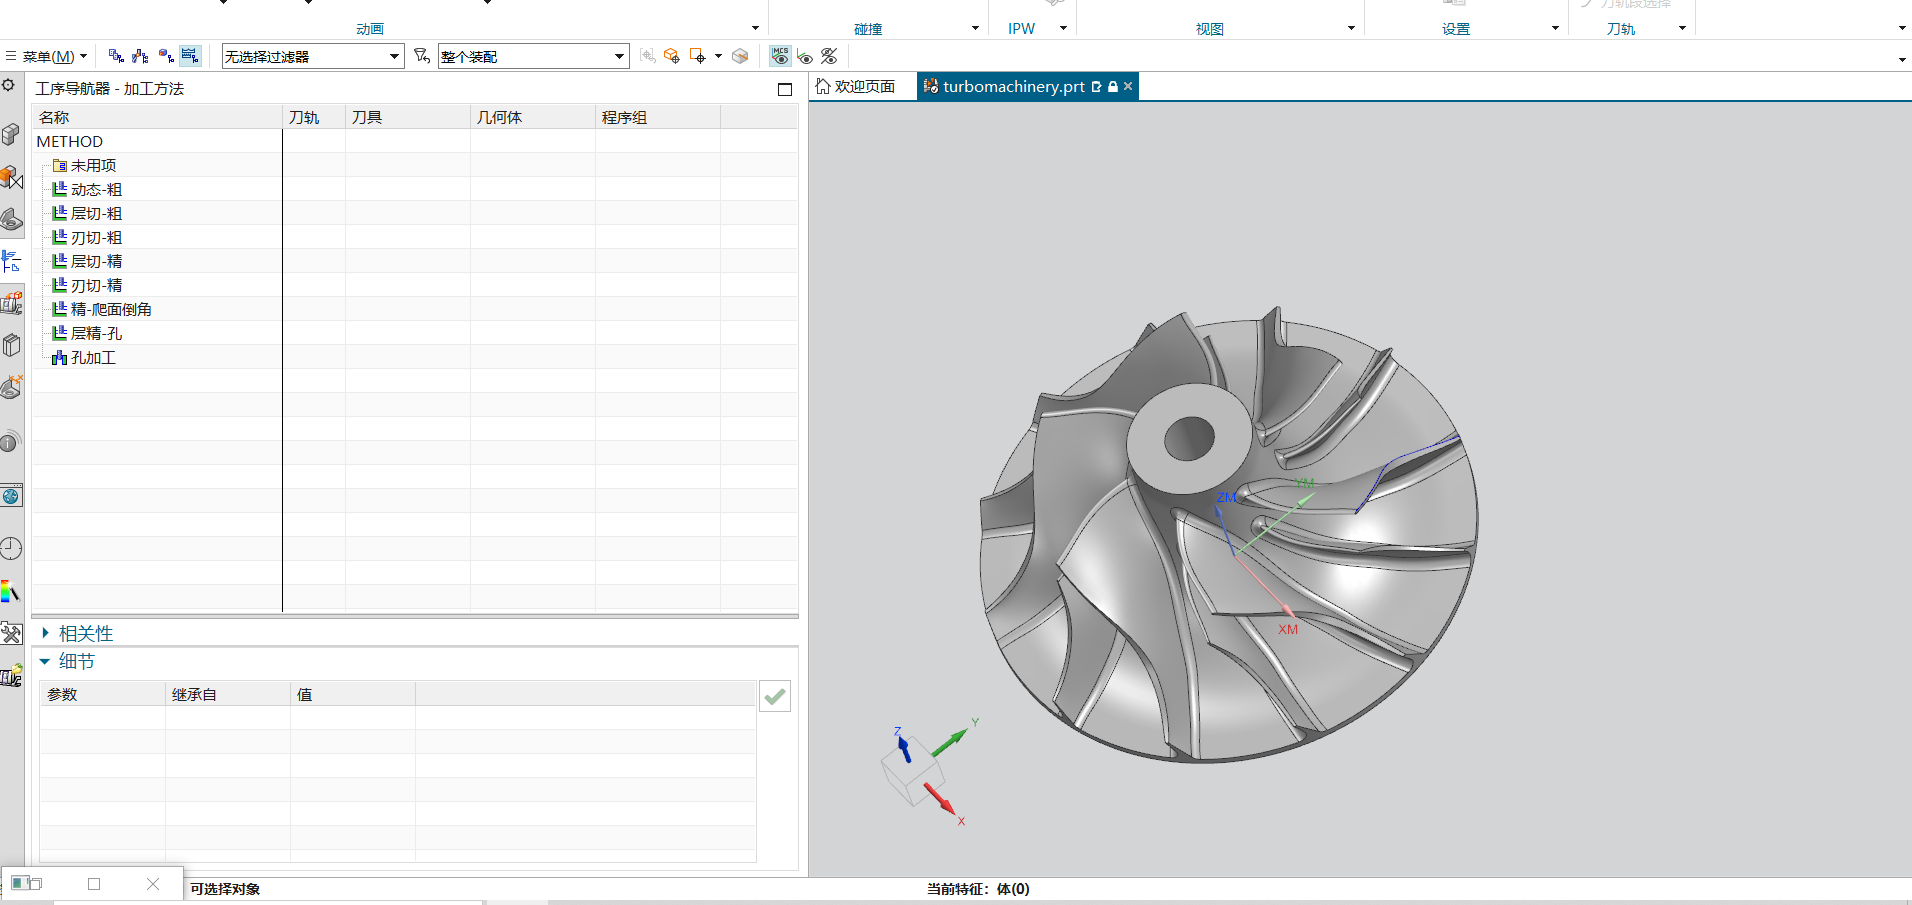This screenshot has height=905, width=1912.
Task: Click the 继承自 details column header
Action: click(x=228, y=694)
